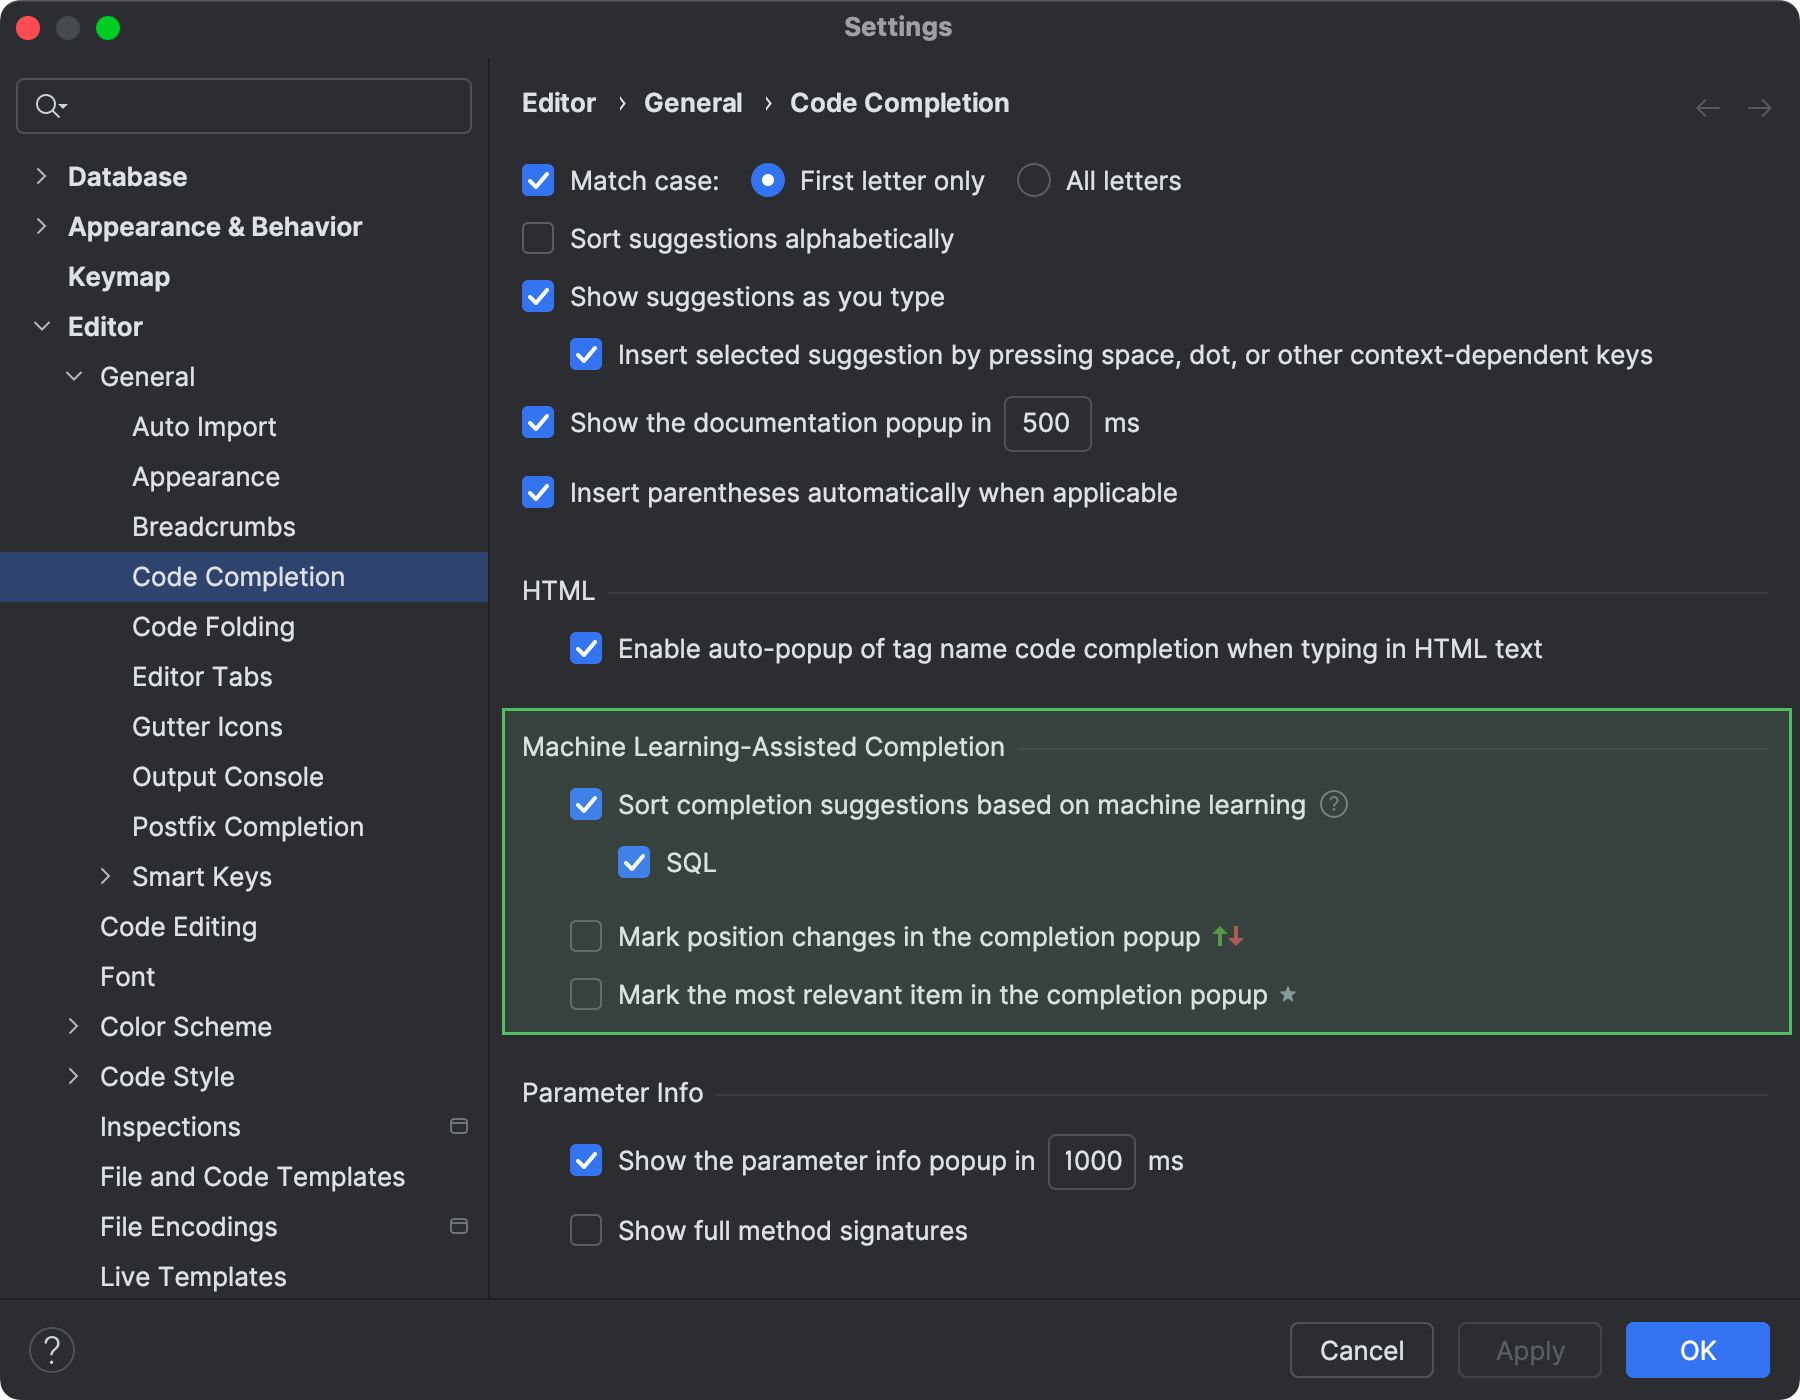Enable Sort suggestions alphabetically
The height and width of the screenshot is (1400, 1800).
pos(537,238)
